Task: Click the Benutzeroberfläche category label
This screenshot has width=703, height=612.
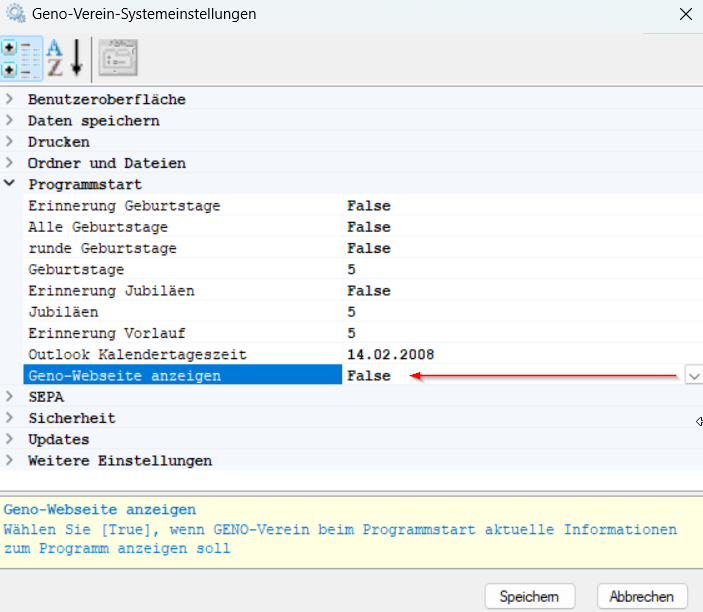Action: click(x=107, y=99)
